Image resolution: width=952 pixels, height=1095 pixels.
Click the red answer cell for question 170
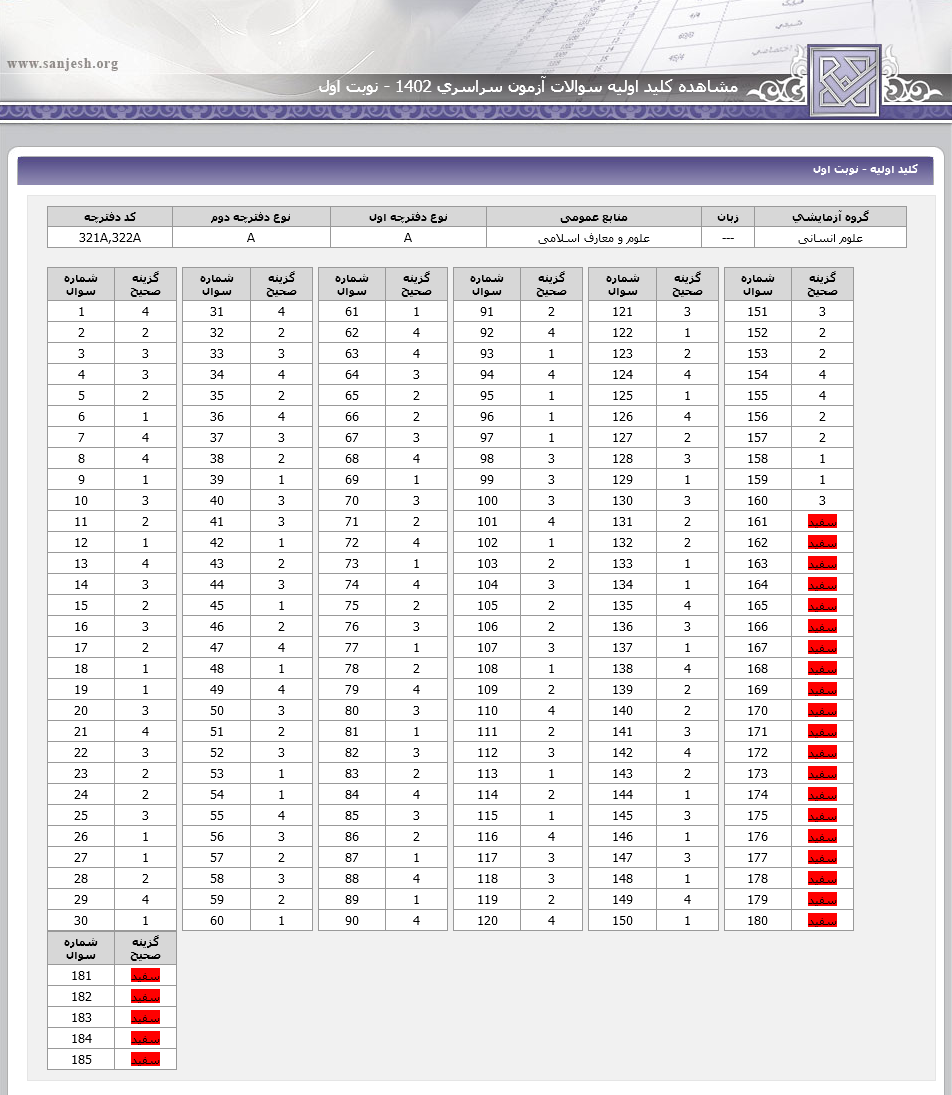coord(822,711)
